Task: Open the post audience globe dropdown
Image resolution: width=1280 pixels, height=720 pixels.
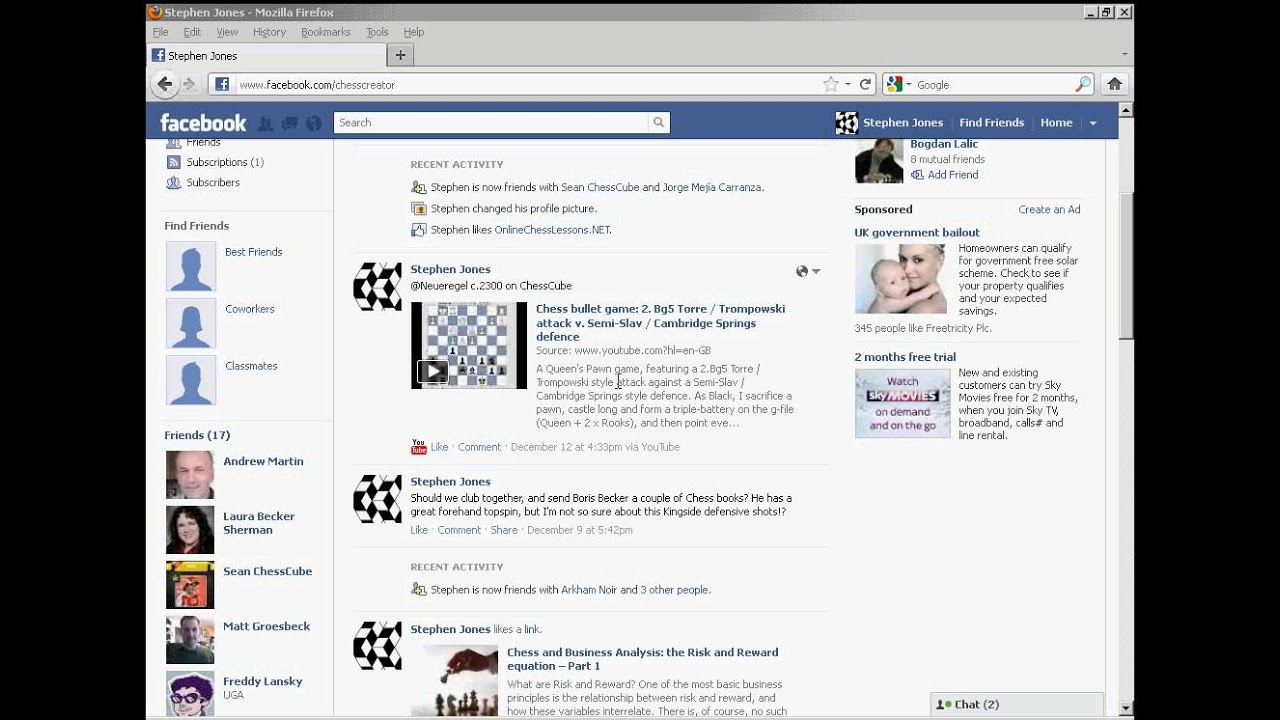Action: point(808,271)
